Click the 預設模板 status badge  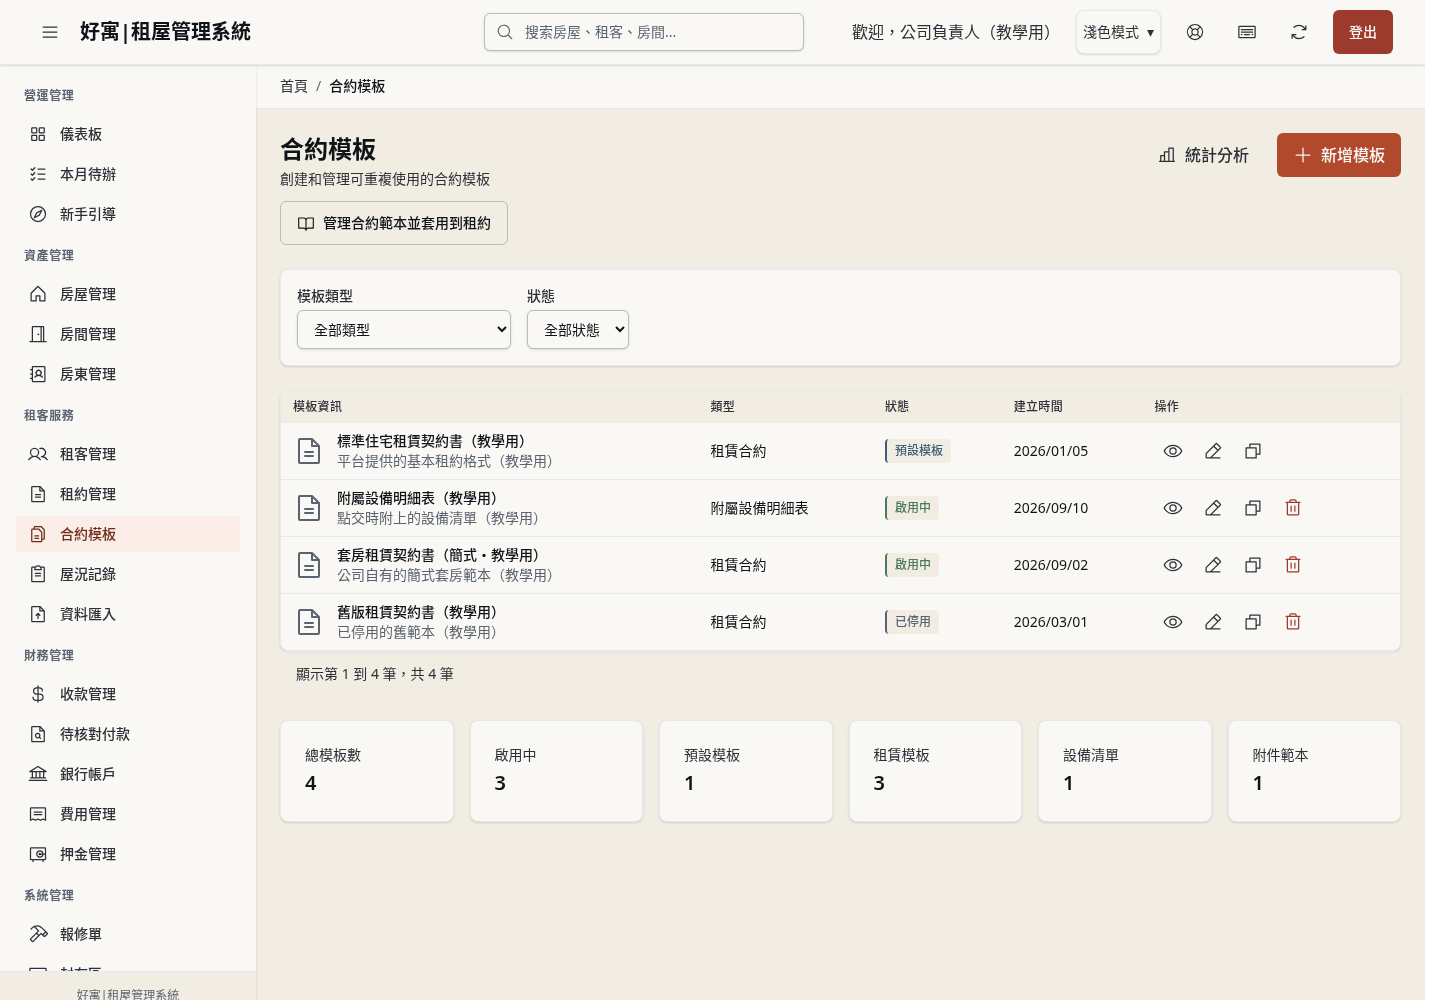(918, 451)
